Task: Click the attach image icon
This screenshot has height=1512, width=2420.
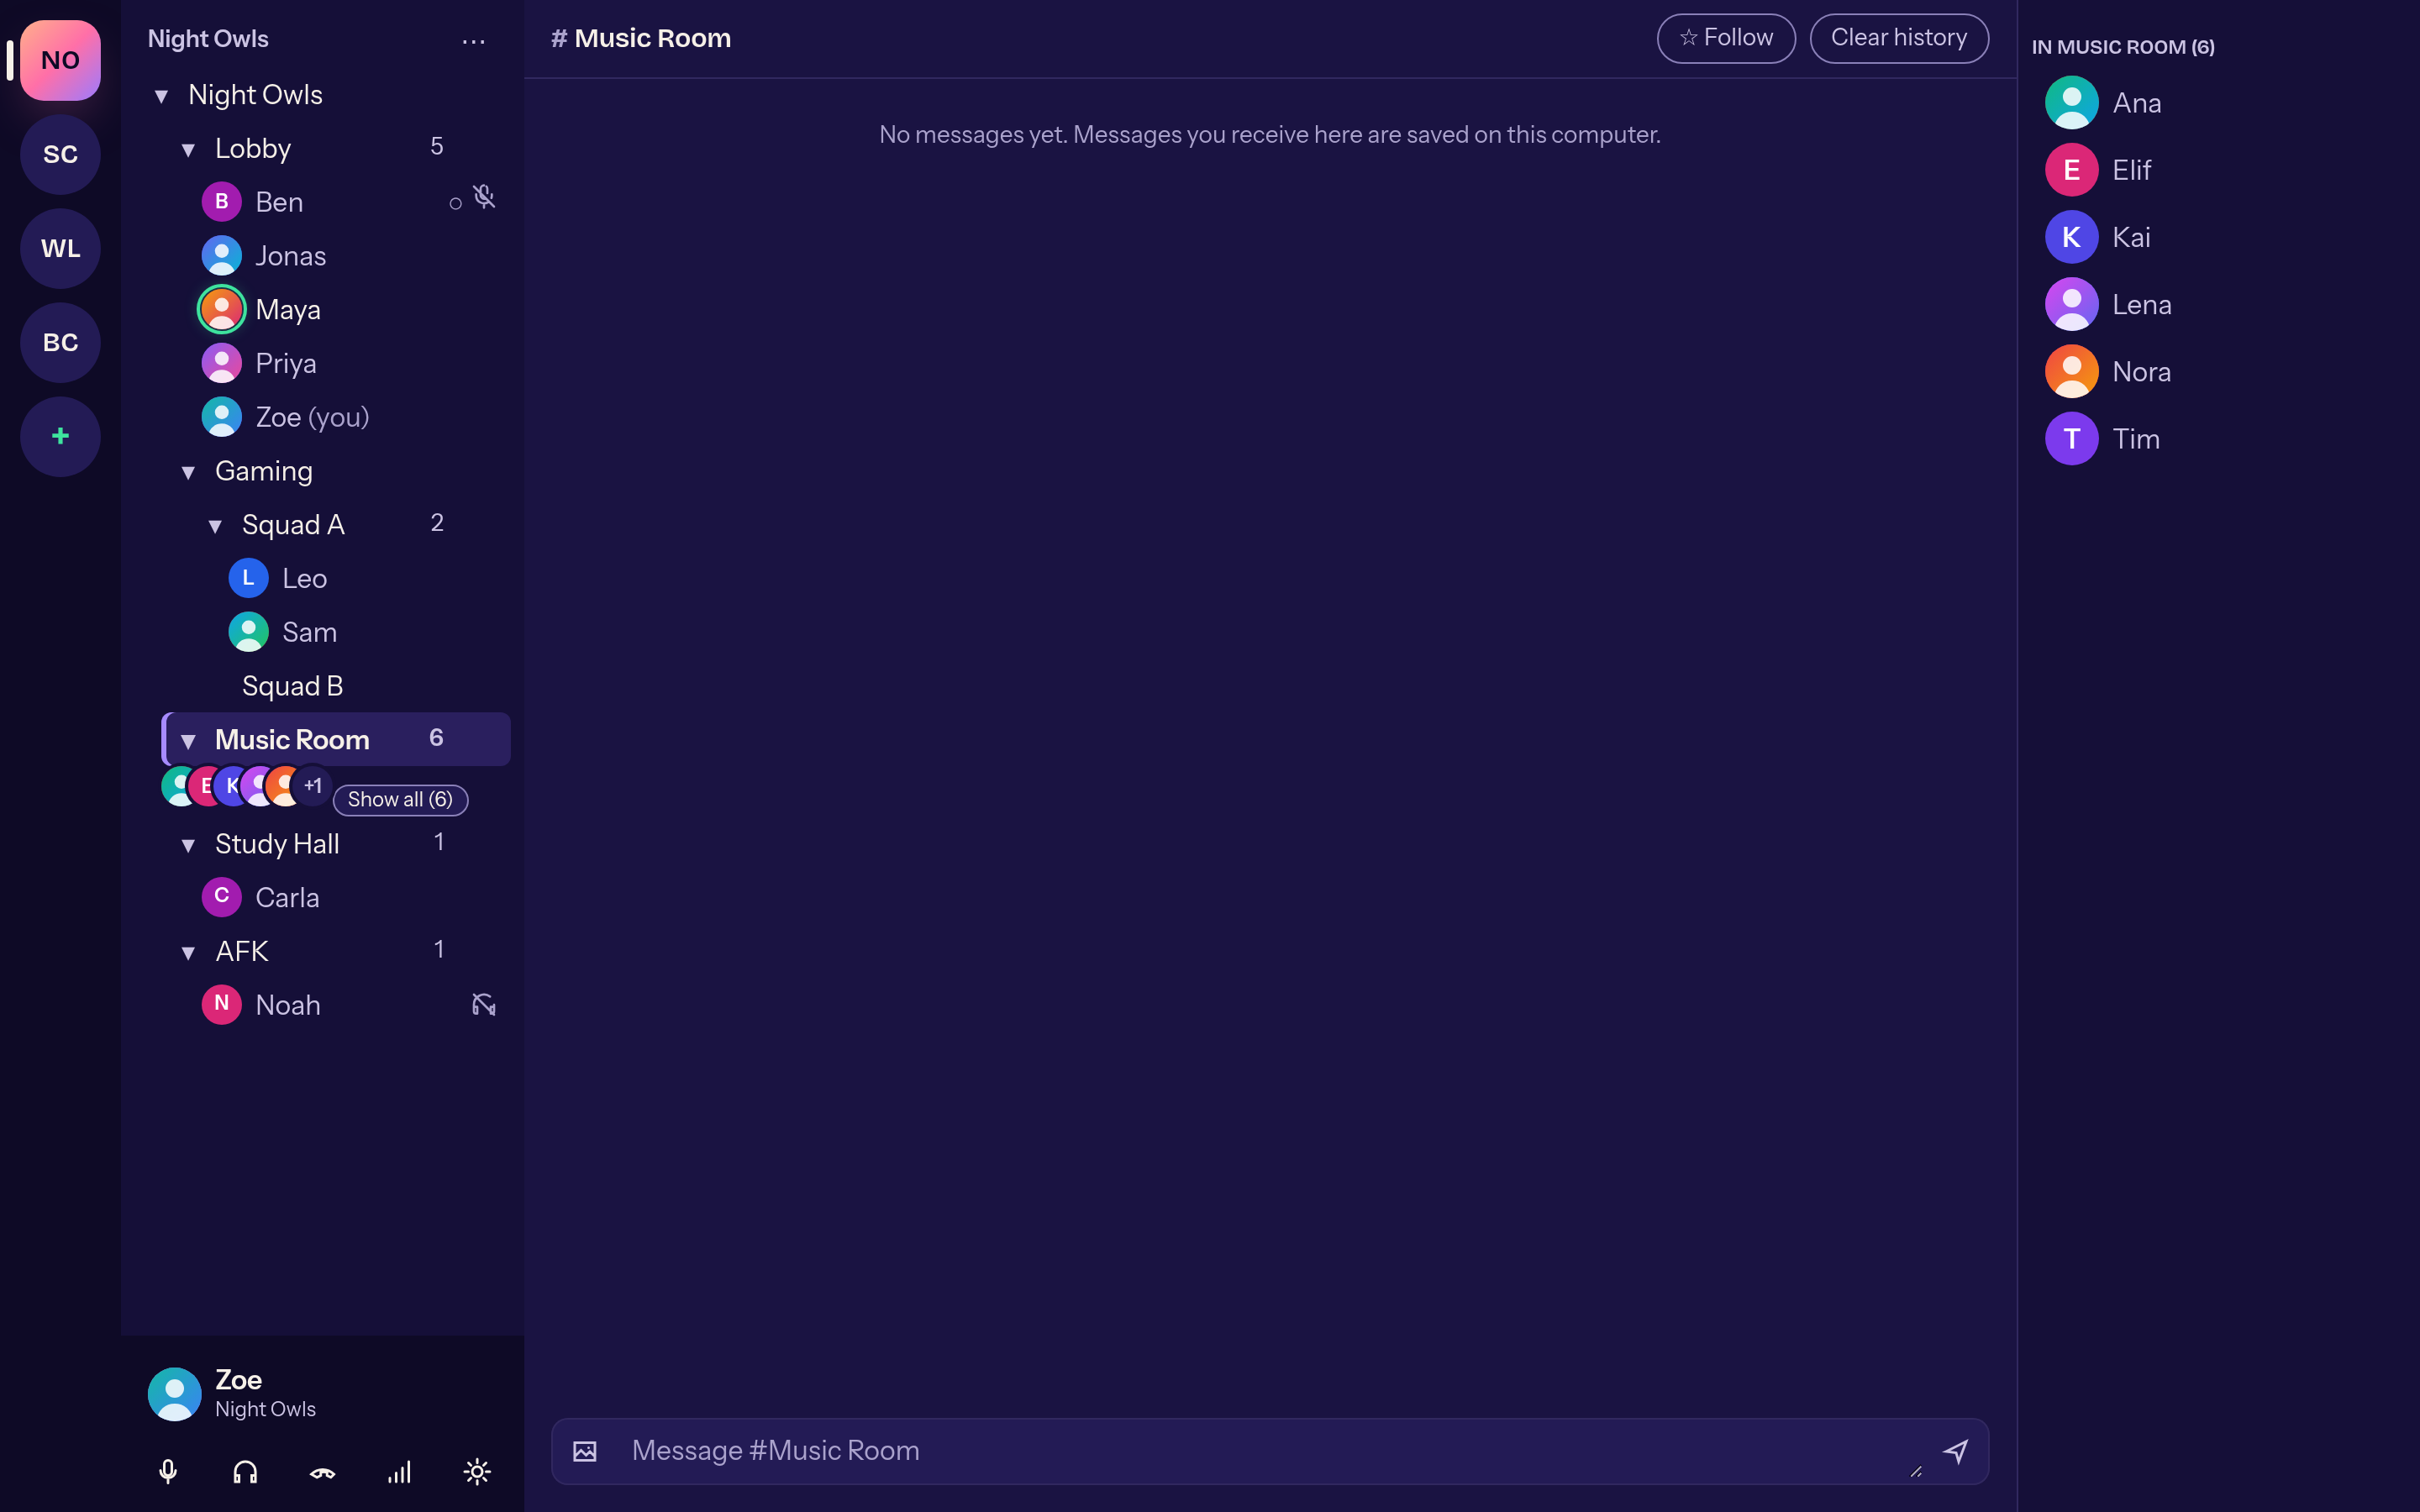Action: (x=585, y=1451)
